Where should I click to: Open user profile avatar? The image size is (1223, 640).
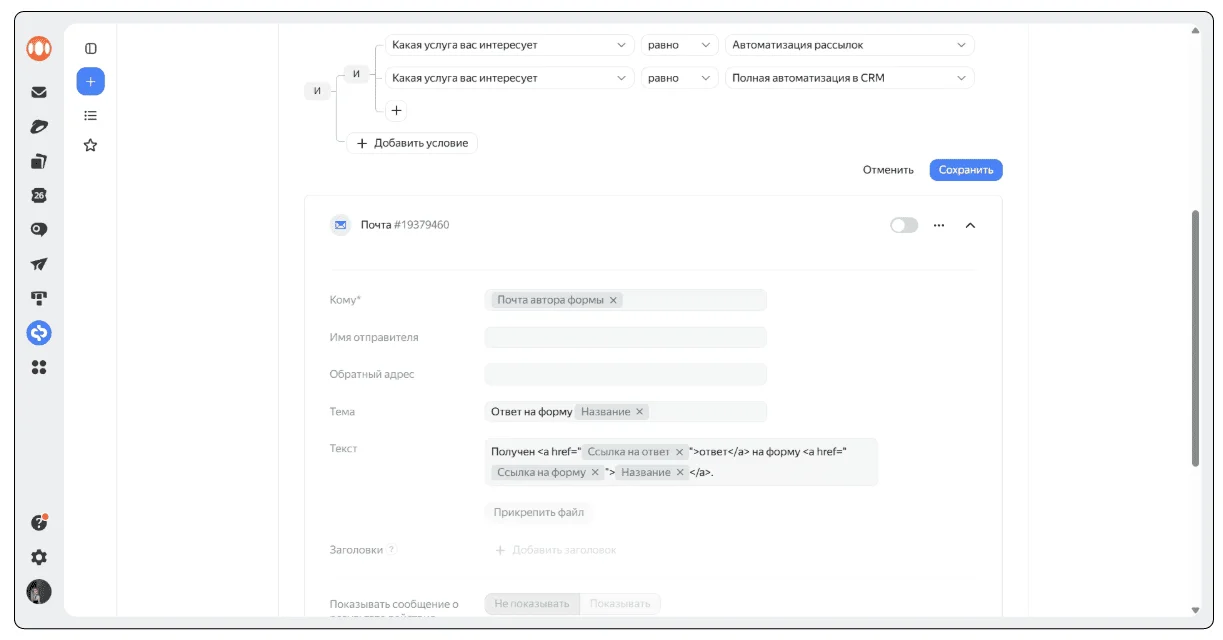39,591
